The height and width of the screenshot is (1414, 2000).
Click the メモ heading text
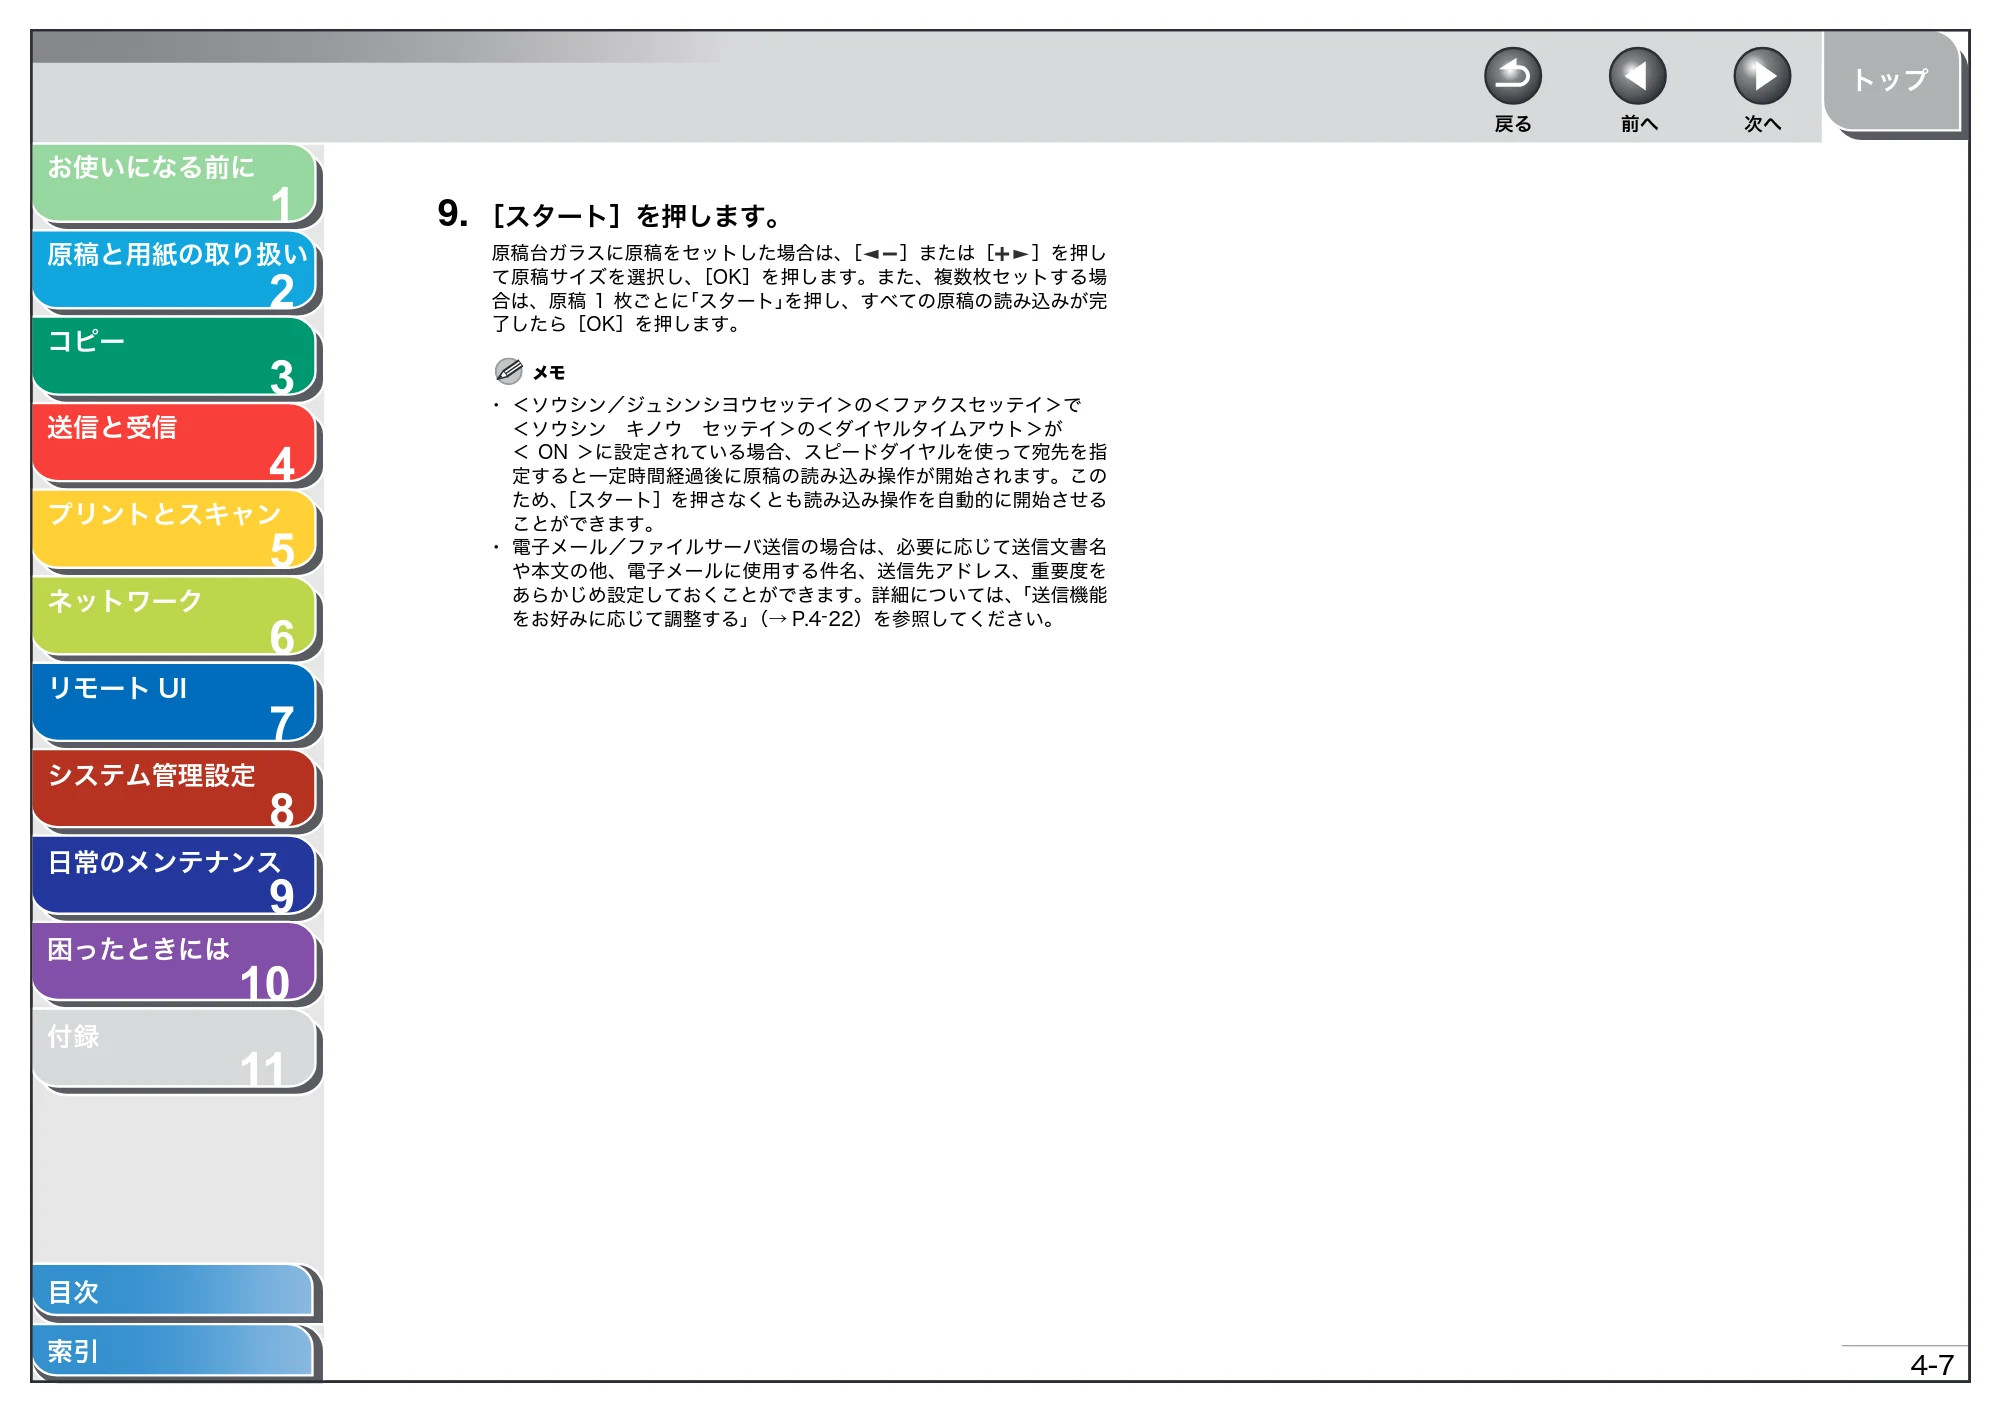click(549, 373)
